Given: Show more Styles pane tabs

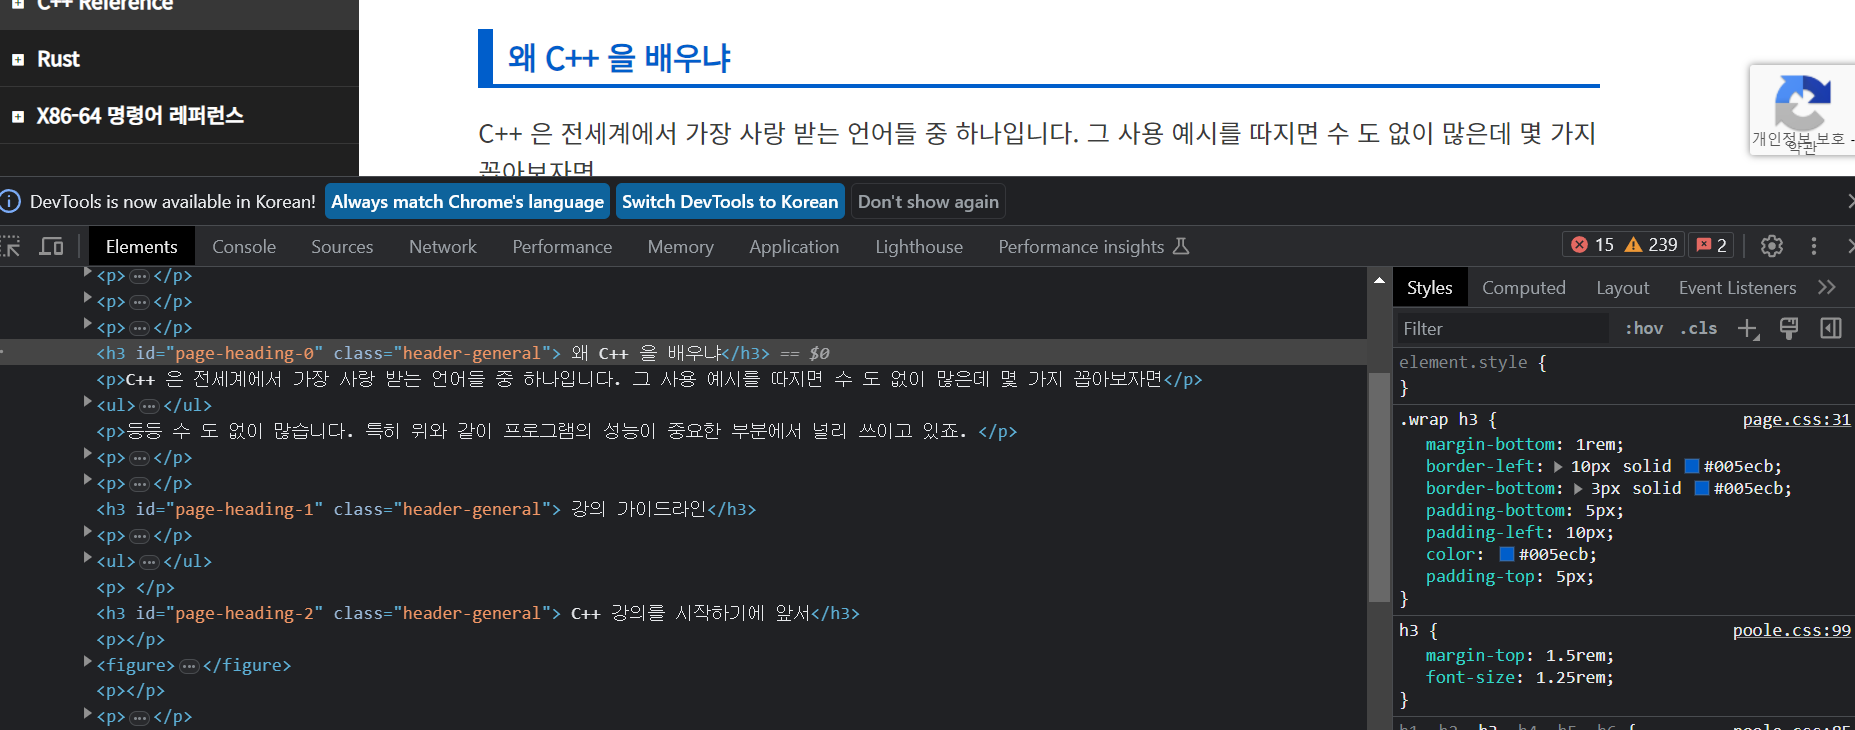Looking at the screenshot, I should 1827,288.
